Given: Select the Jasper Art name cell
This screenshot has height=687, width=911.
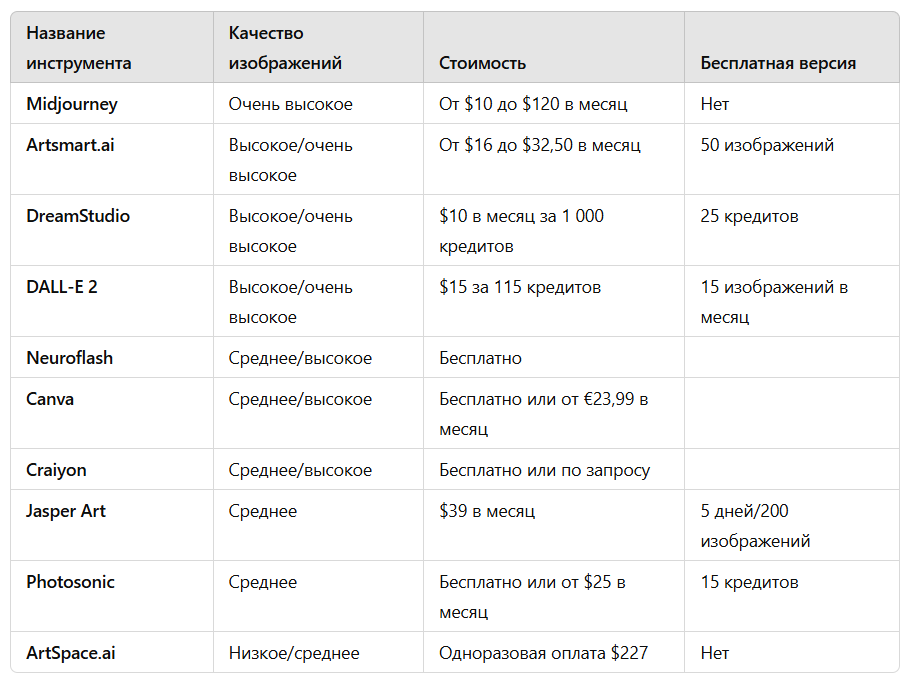Looking at the screenshot, I should [x=66, y=511].
